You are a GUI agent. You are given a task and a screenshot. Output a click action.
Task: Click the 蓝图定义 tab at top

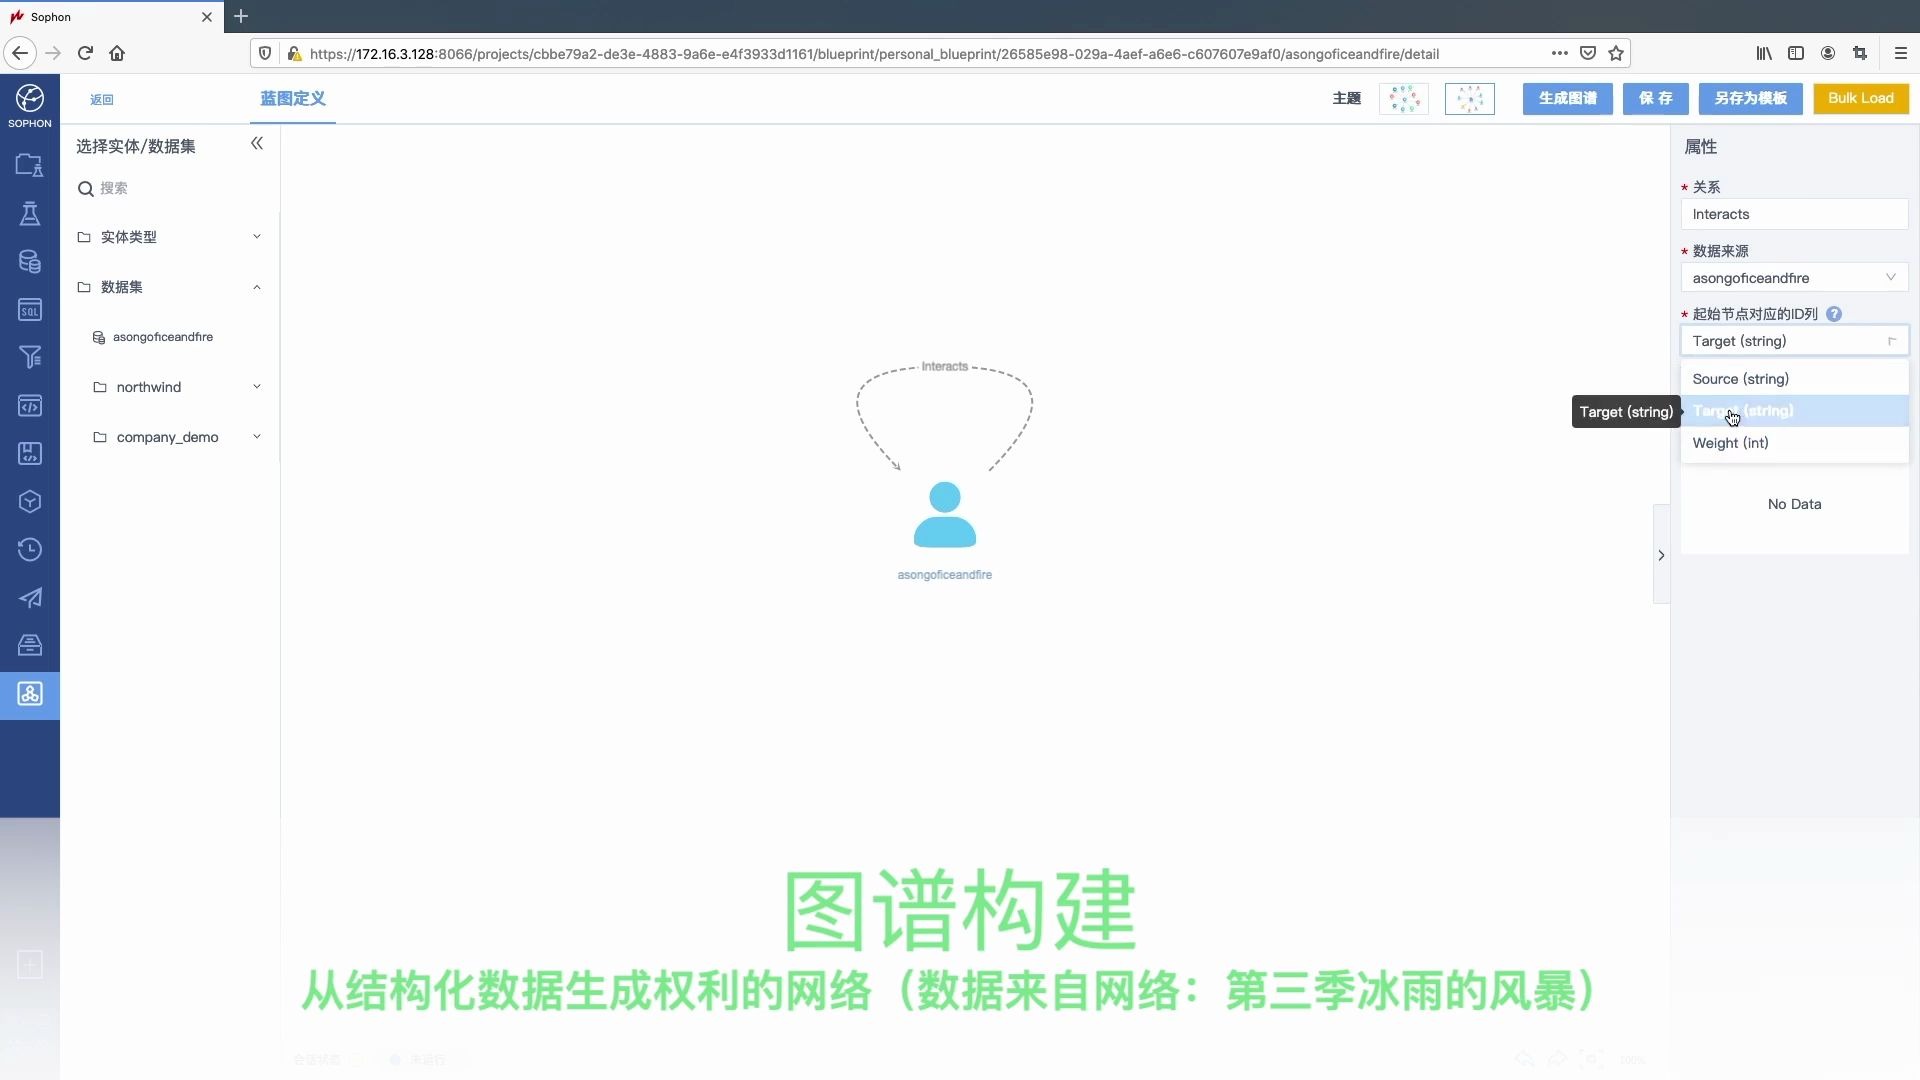[293, 98]
